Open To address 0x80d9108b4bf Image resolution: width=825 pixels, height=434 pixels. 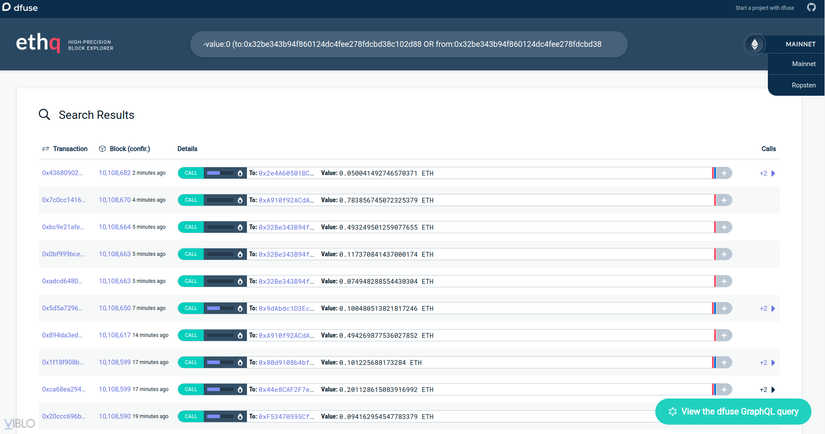pyautogui.click(x=286, y=362)
